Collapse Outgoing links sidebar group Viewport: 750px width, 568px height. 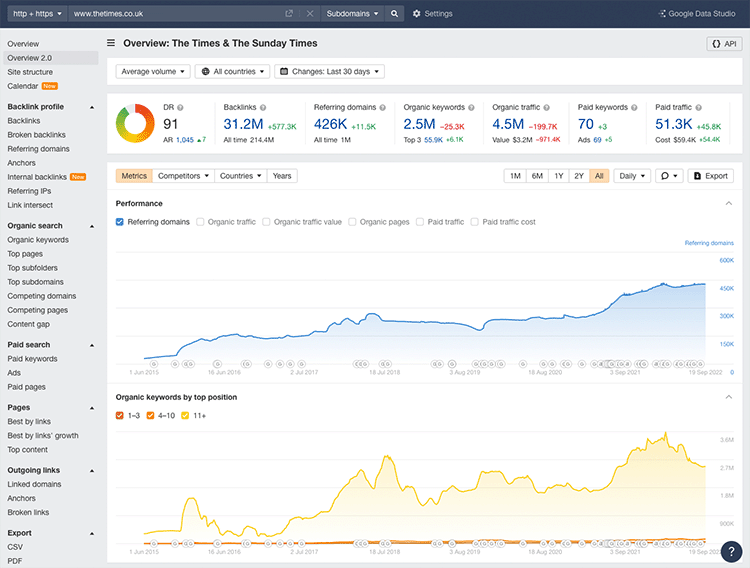click(x=92, y=471)
